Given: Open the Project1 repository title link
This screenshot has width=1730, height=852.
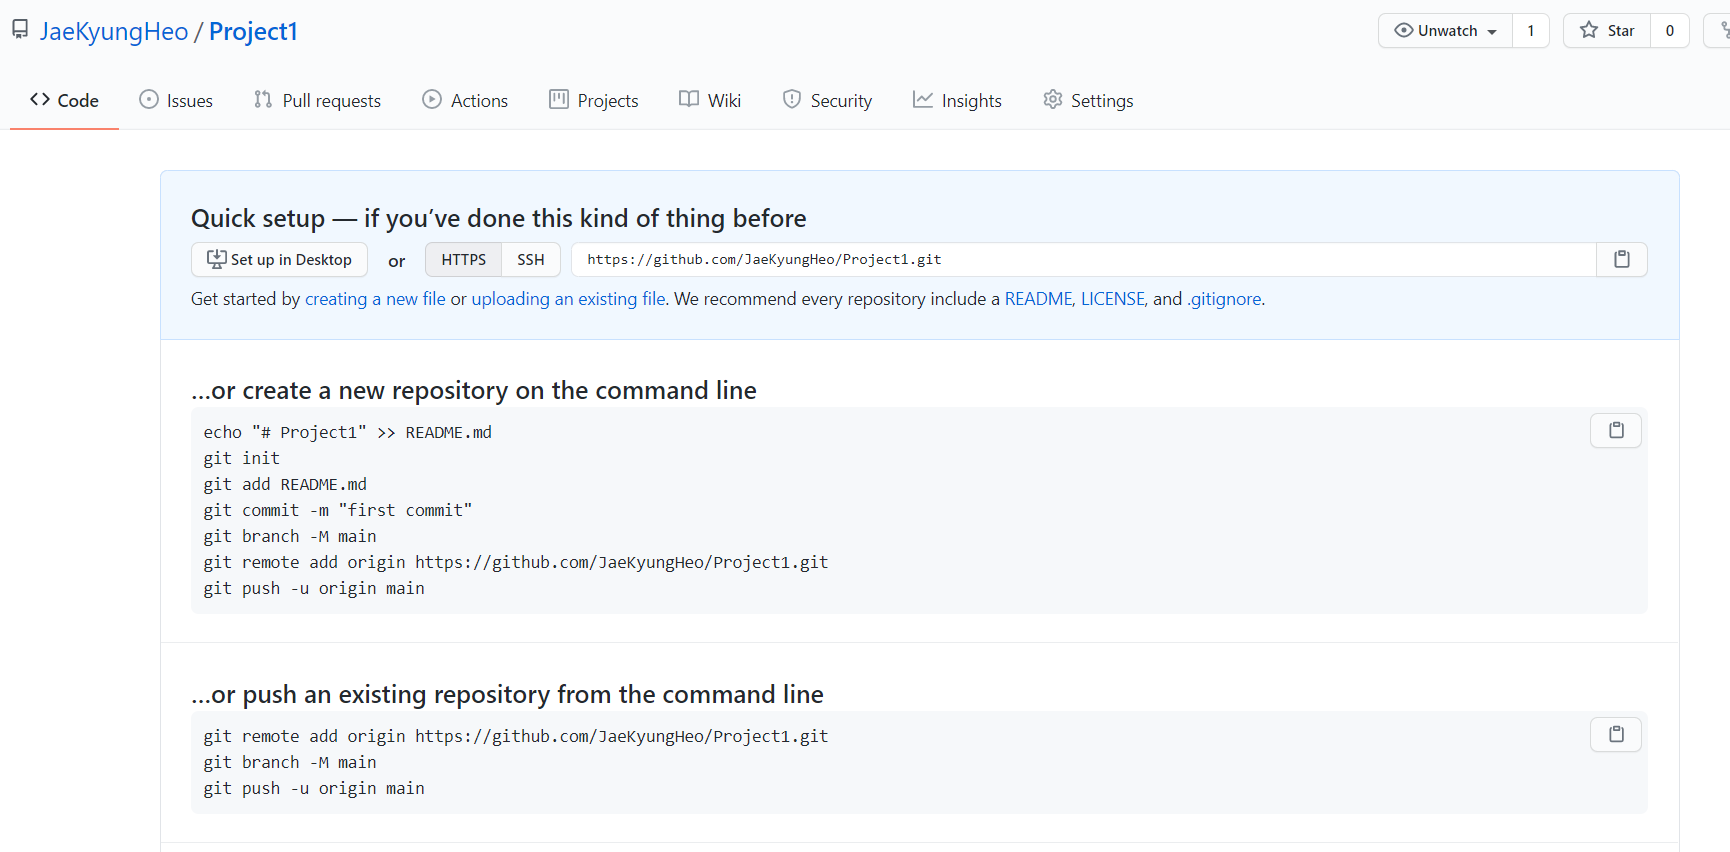Looking at the screenshot, I should pos(253,31).
